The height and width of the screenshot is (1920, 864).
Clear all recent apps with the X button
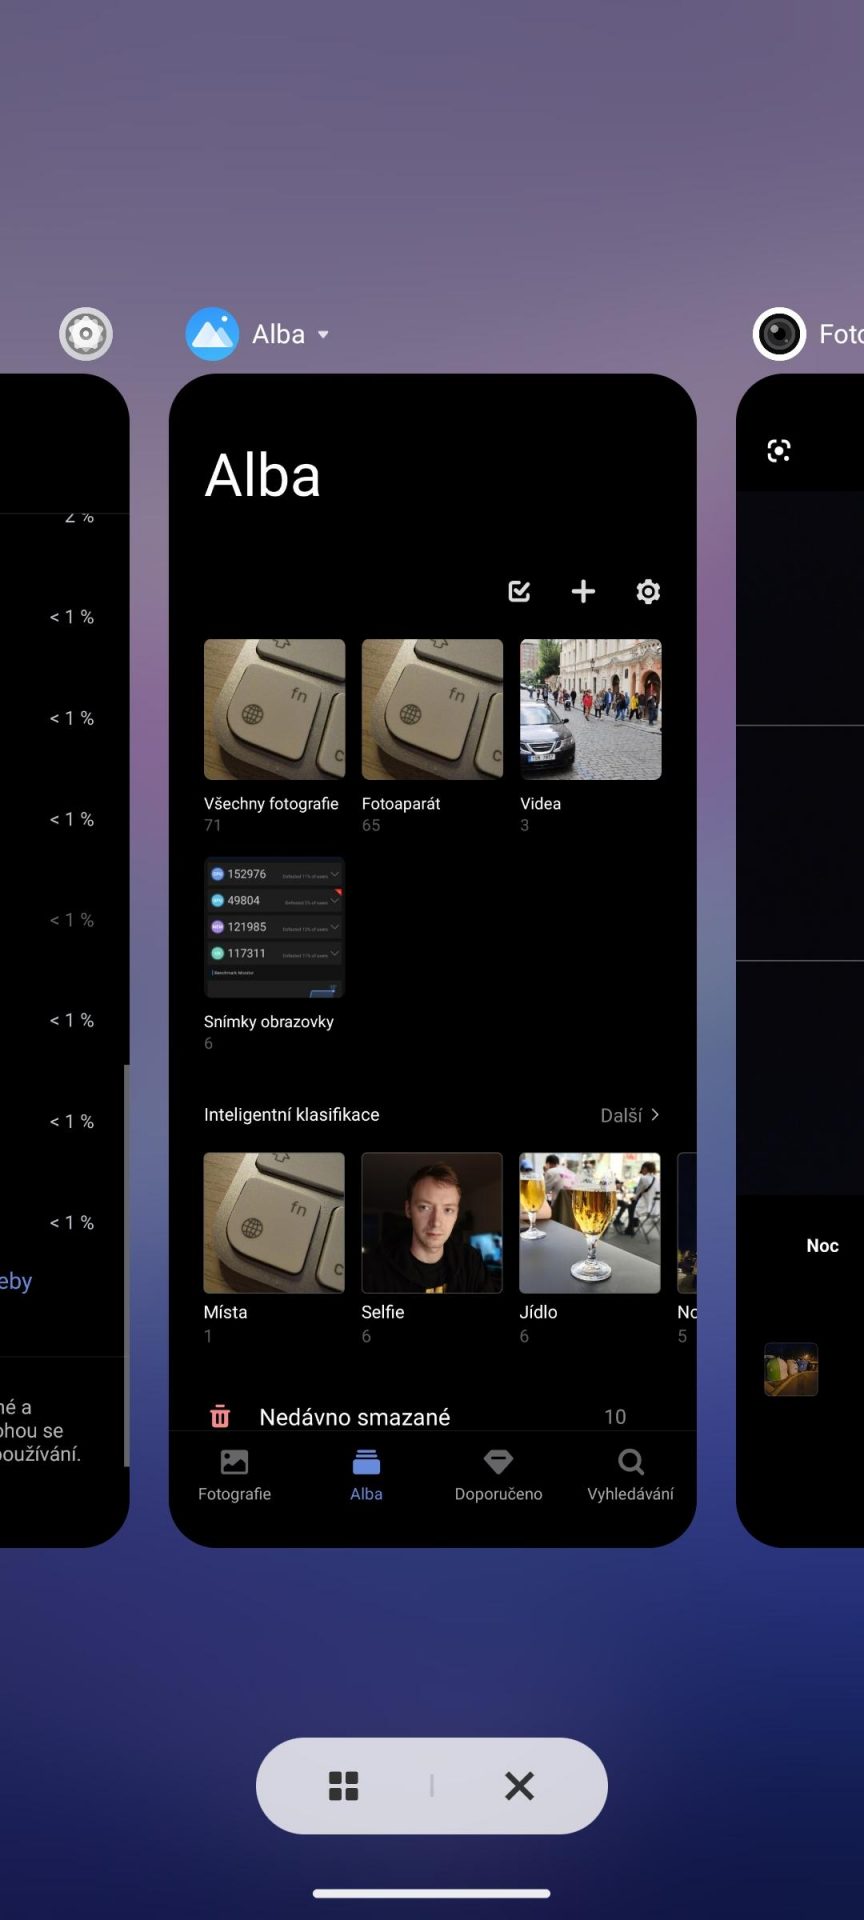519,1786
